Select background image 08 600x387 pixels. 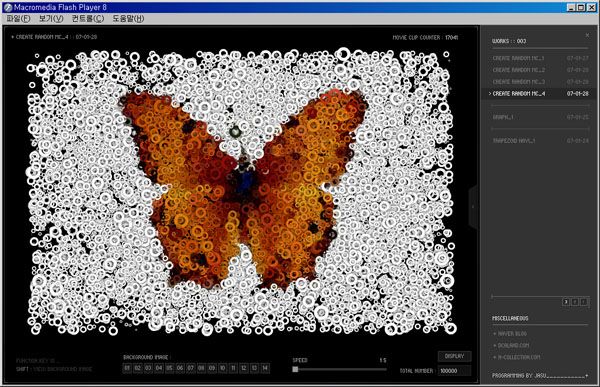[201, 368]
